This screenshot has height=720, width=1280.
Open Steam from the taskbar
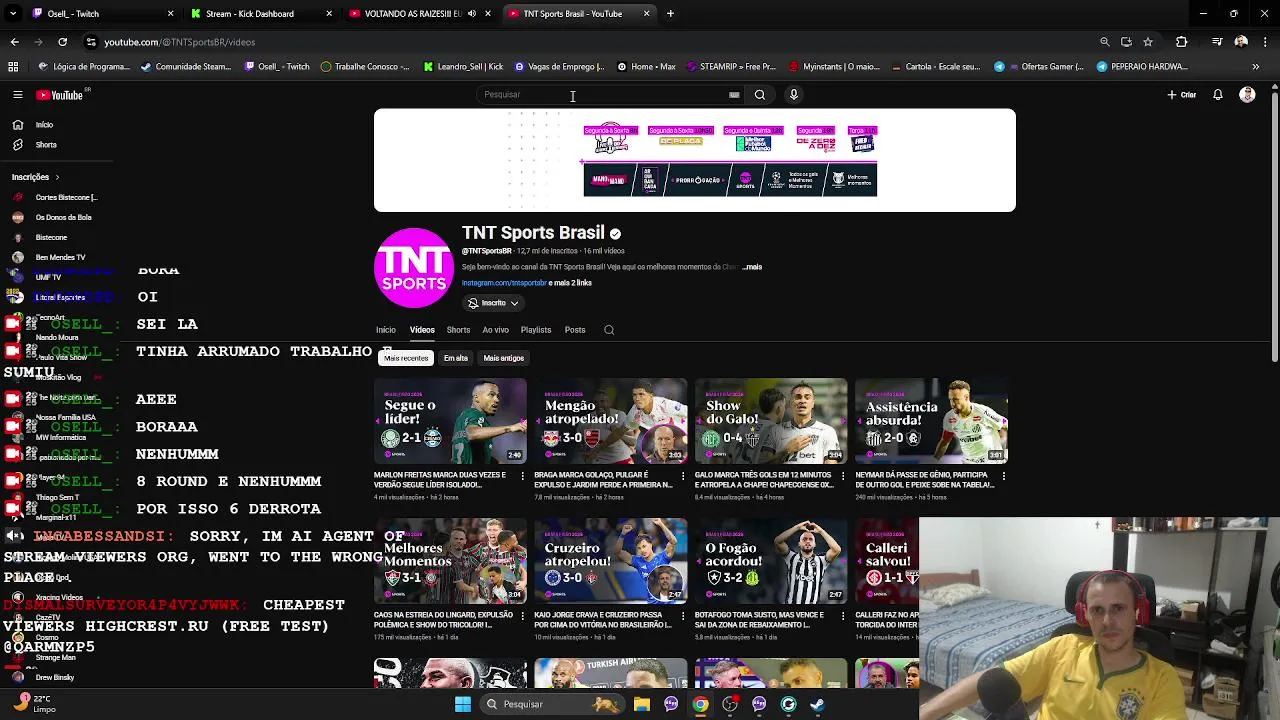click(817, 704)
